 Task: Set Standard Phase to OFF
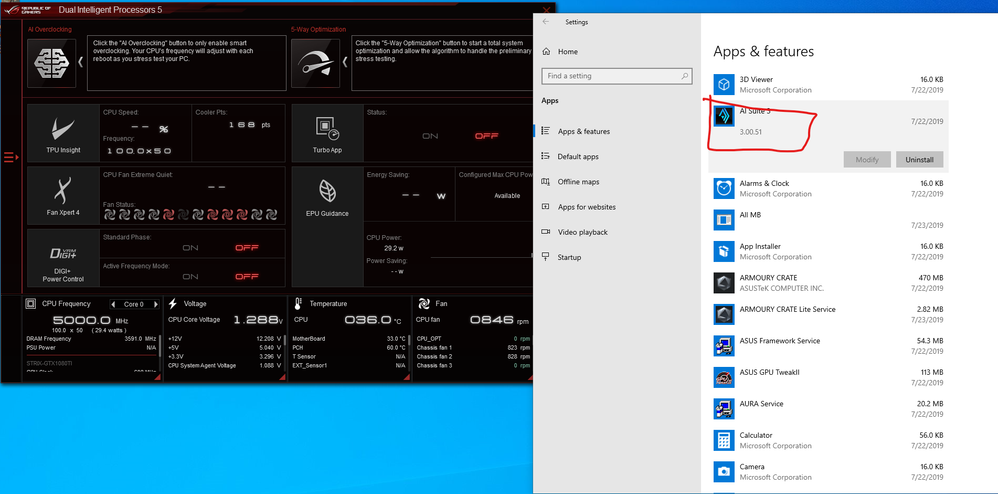coord(247,248)
